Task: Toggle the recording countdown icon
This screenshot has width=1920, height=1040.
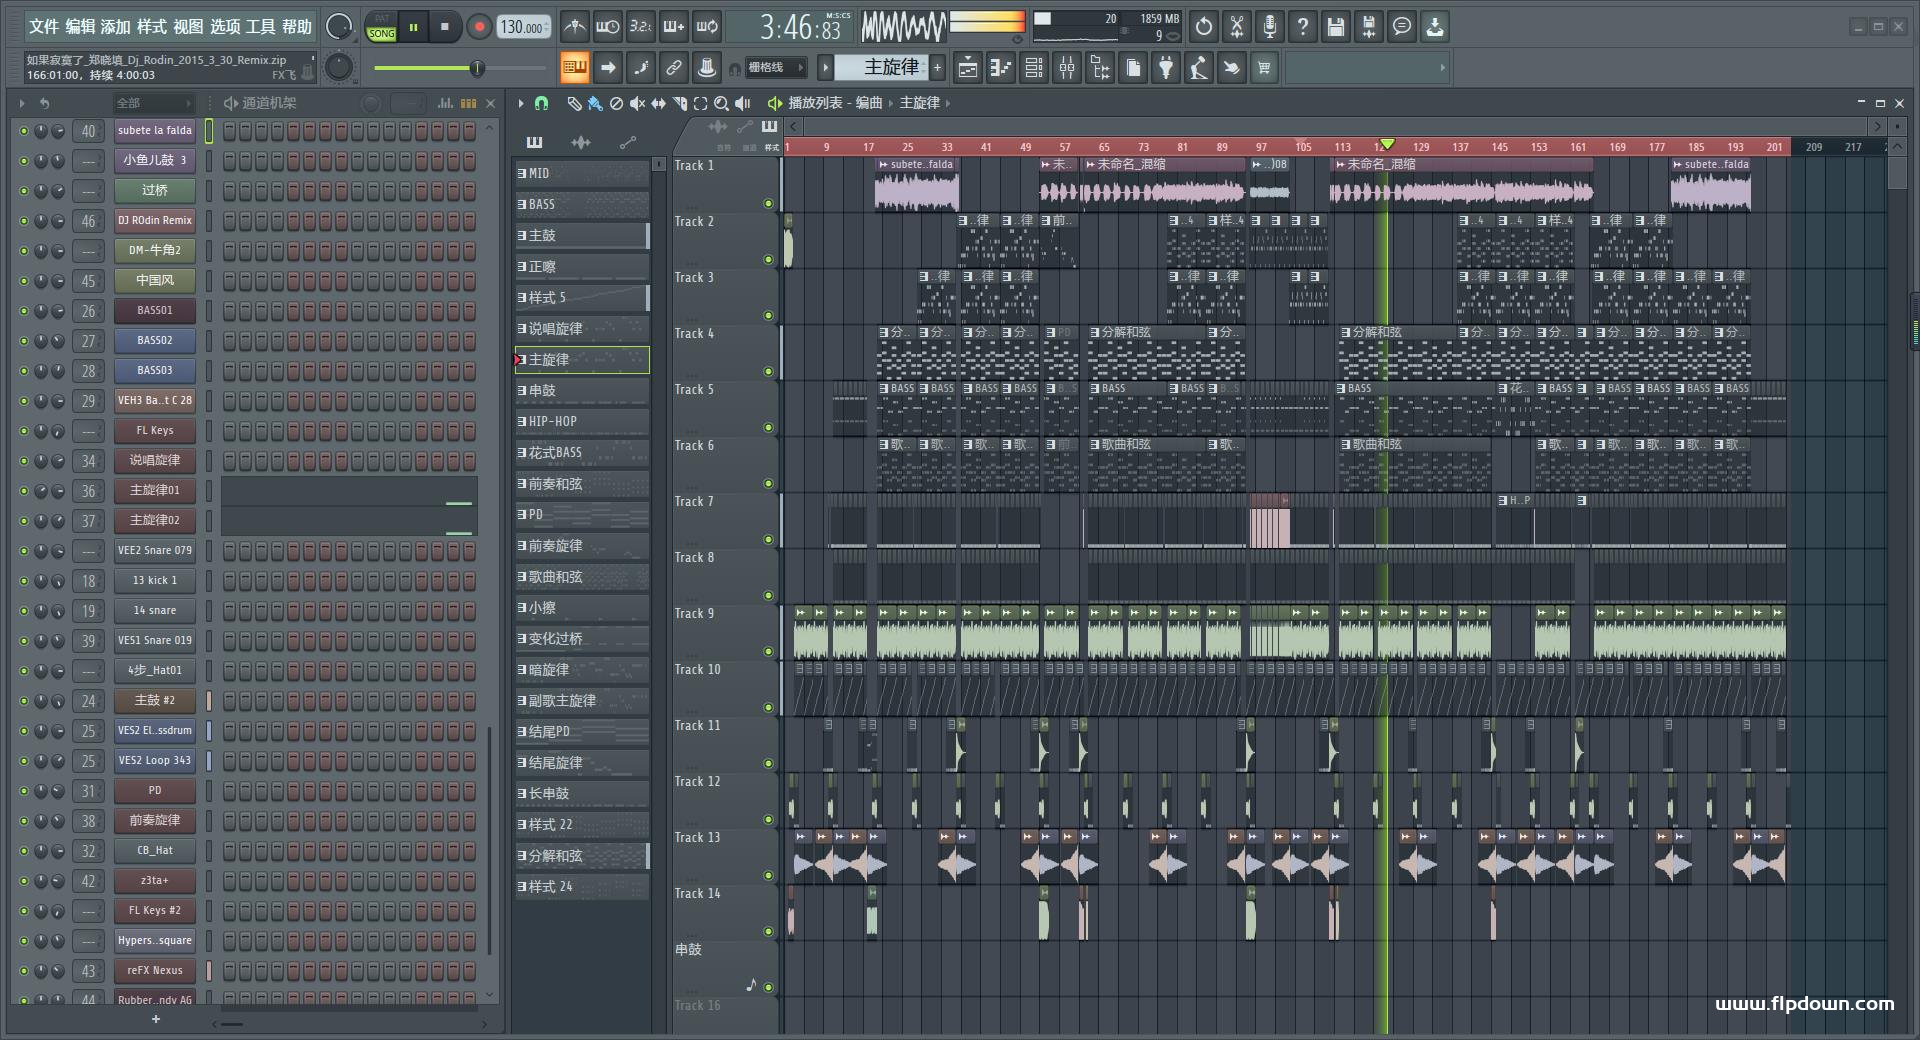Action: [x=641, y=27]
